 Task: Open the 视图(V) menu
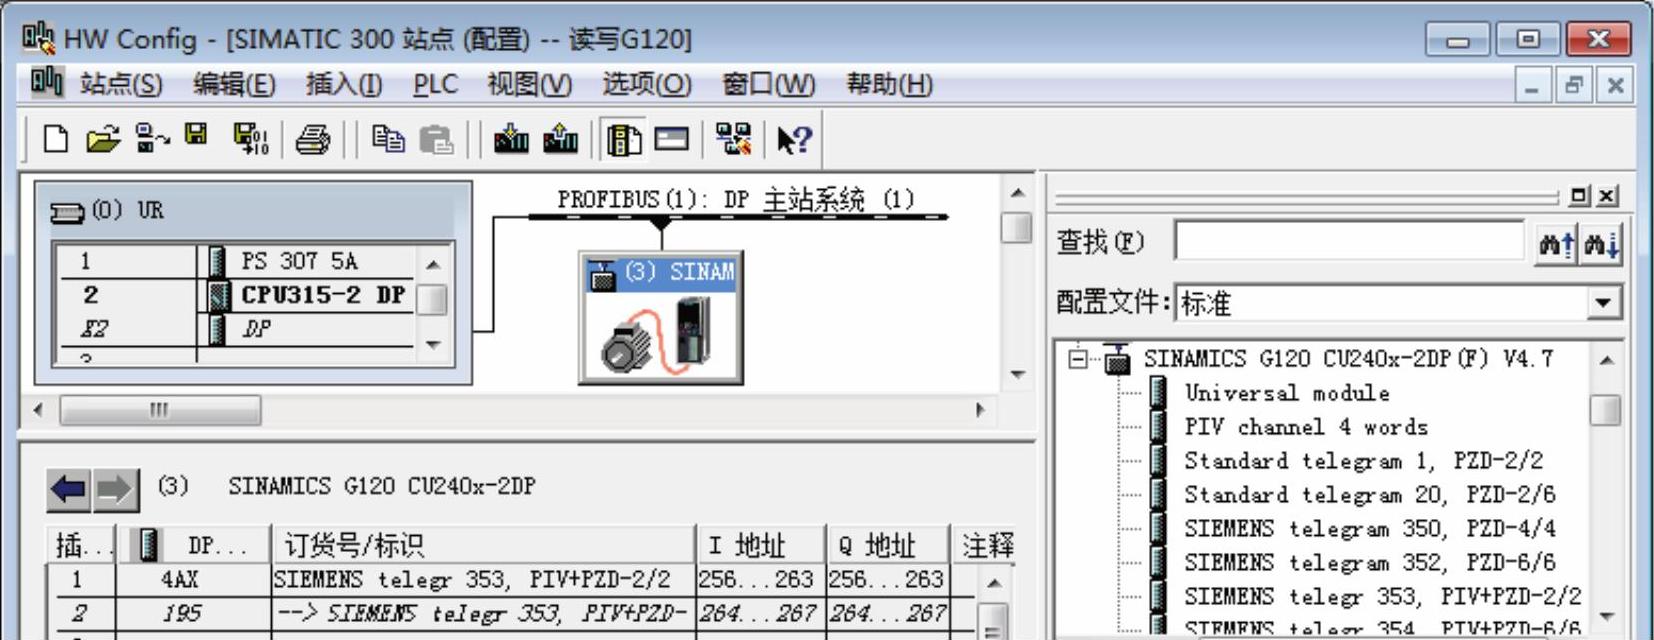pyautogui.click(x=529, y=84)
